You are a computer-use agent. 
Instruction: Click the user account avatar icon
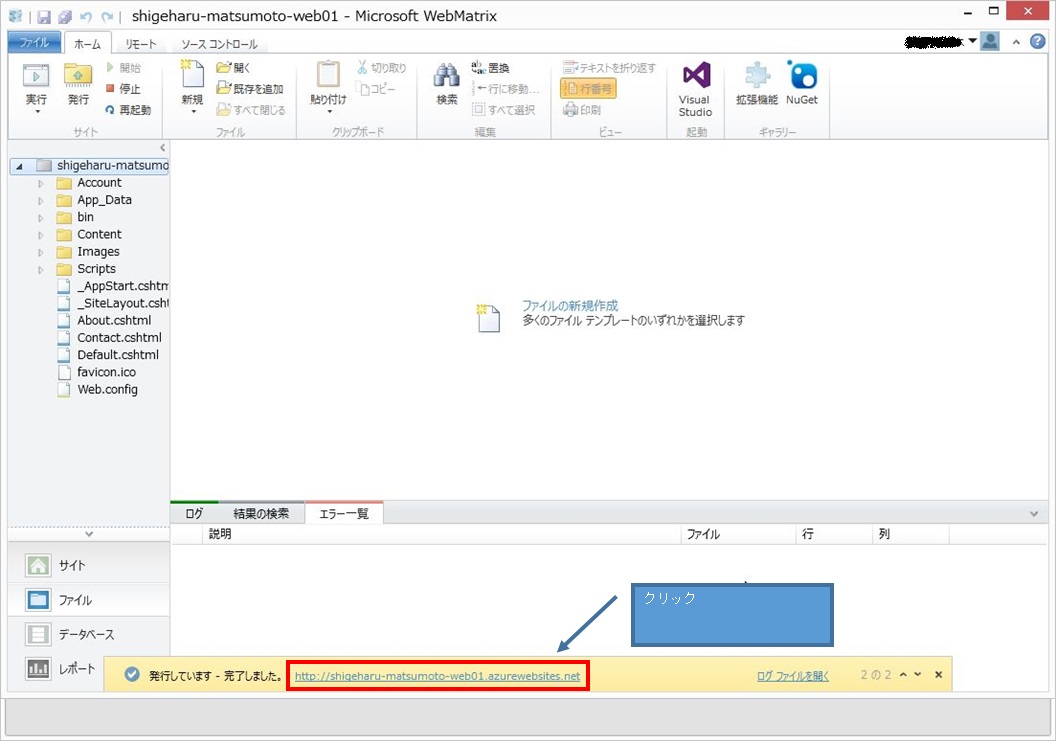pos(990,42)
